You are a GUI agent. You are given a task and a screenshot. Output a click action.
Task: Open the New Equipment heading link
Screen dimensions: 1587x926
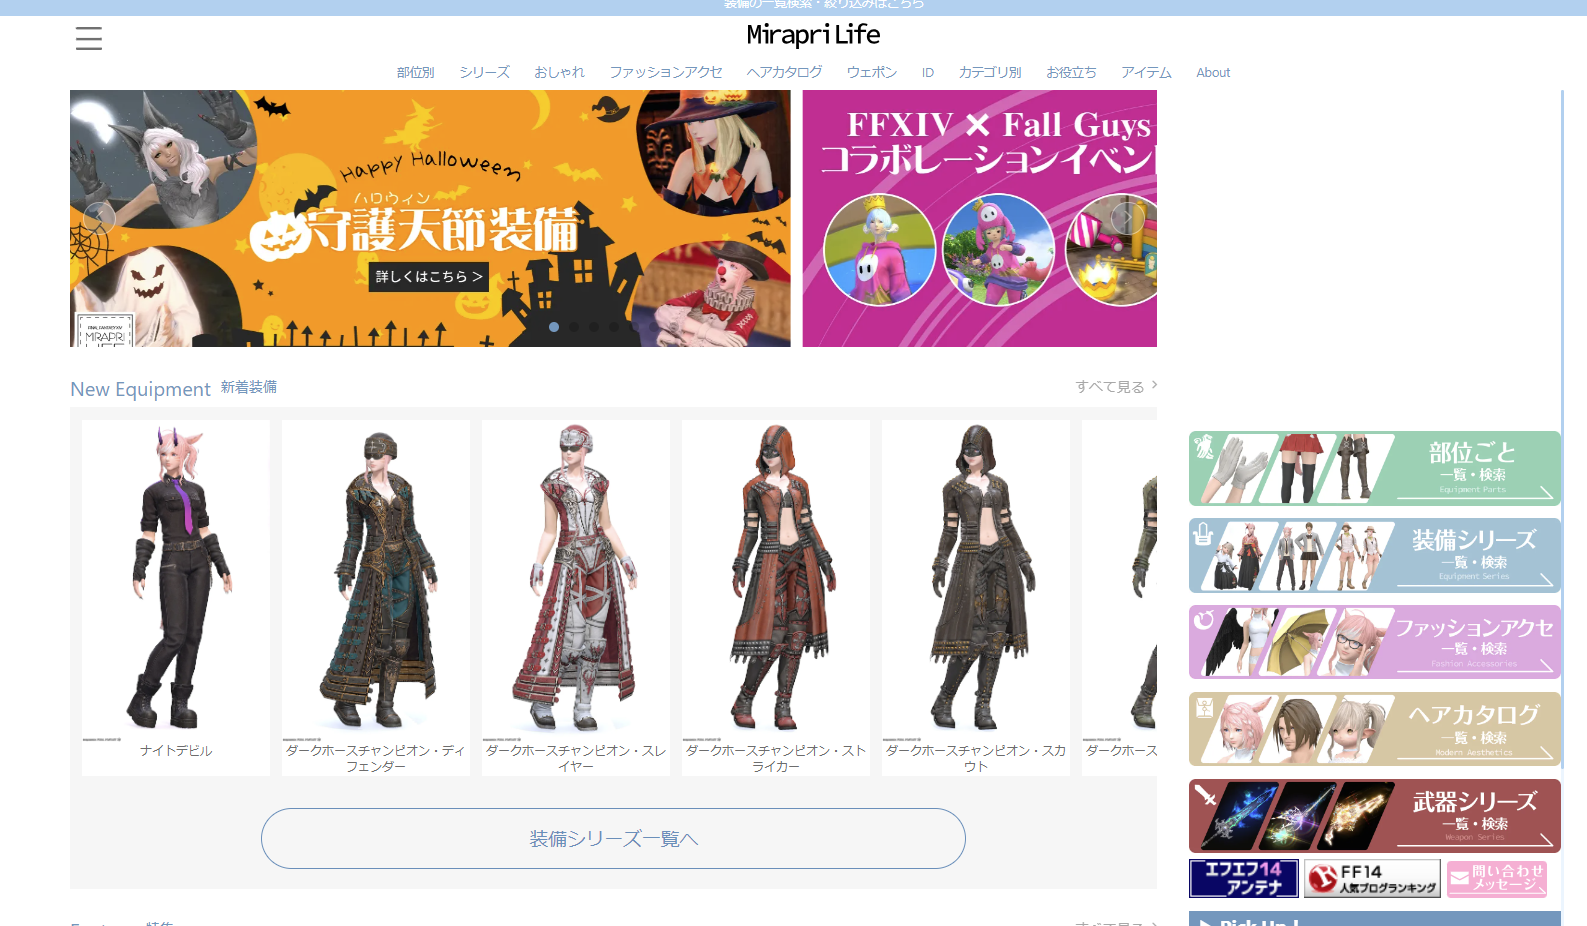(x=140, y=389)
